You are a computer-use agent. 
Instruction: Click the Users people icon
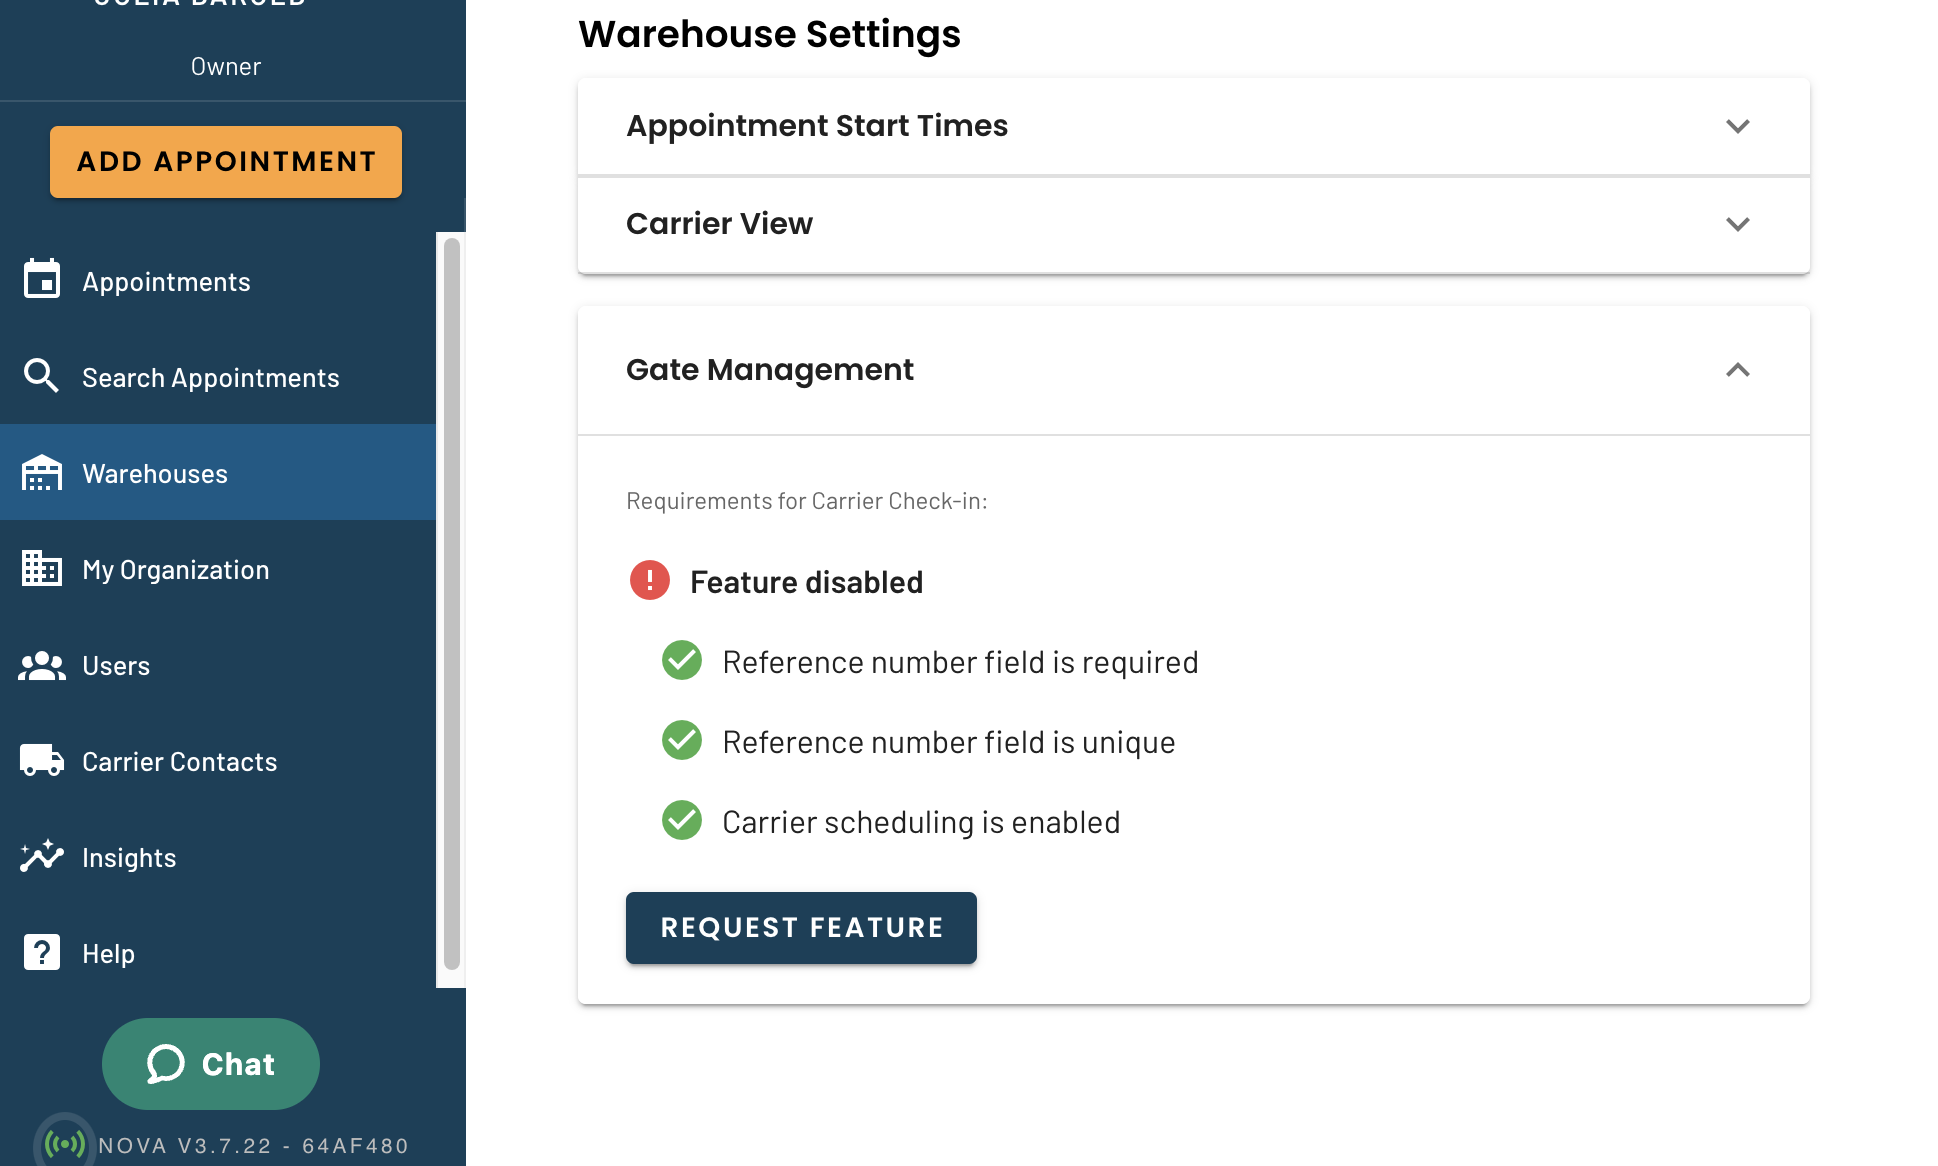click(x=42, y=666)
